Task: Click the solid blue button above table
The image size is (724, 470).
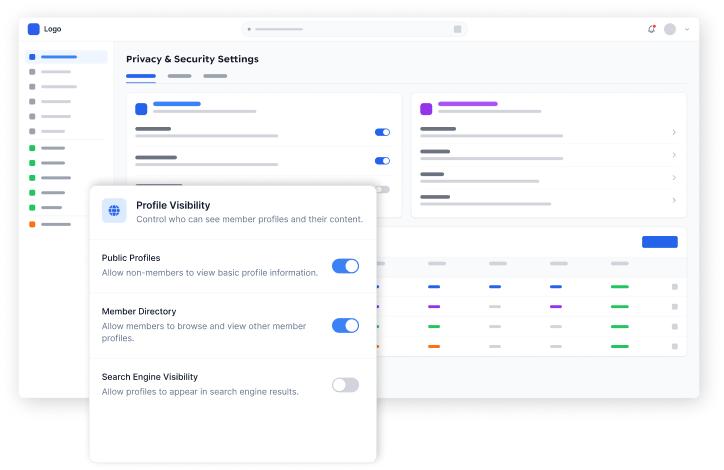Action: click(660, 242)
